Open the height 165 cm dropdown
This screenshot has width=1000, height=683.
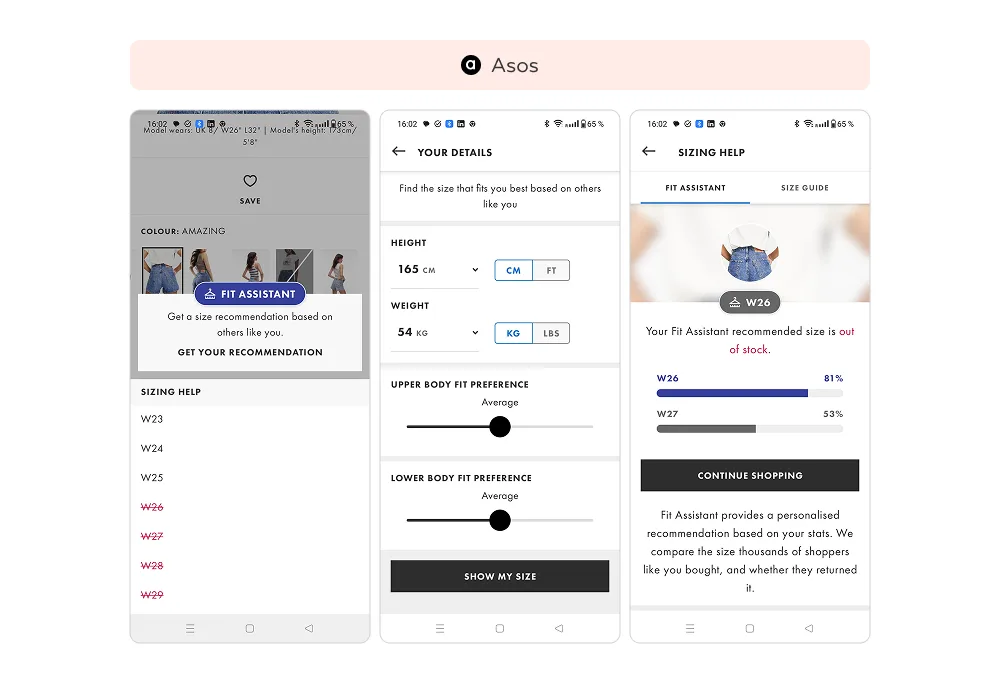(435, 270)
